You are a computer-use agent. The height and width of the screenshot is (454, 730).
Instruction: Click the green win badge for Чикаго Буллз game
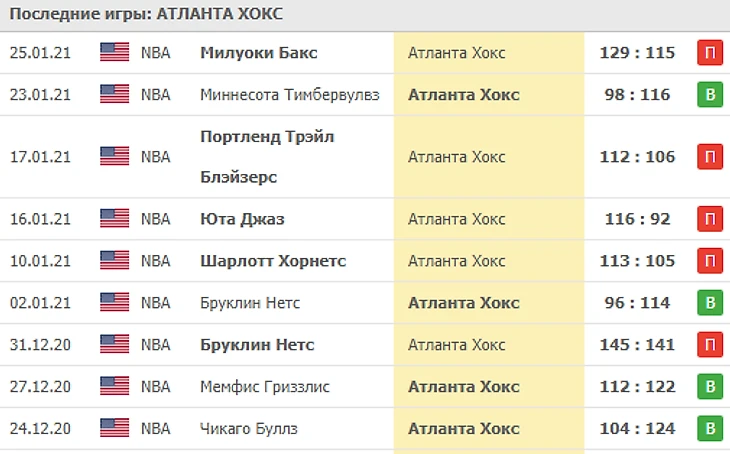tap(710, 428)
